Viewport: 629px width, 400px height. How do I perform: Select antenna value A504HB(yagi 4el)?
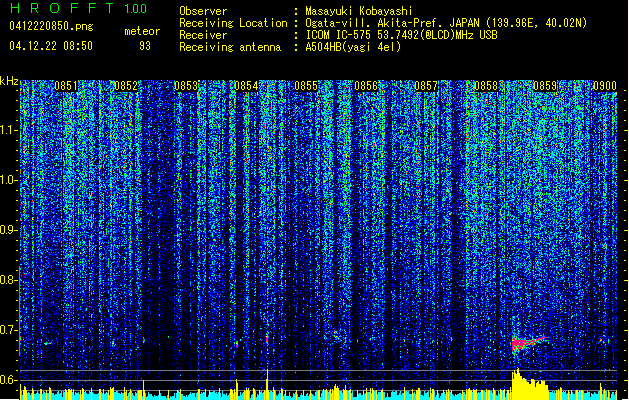pyautogui.click(x=353, y=47)
